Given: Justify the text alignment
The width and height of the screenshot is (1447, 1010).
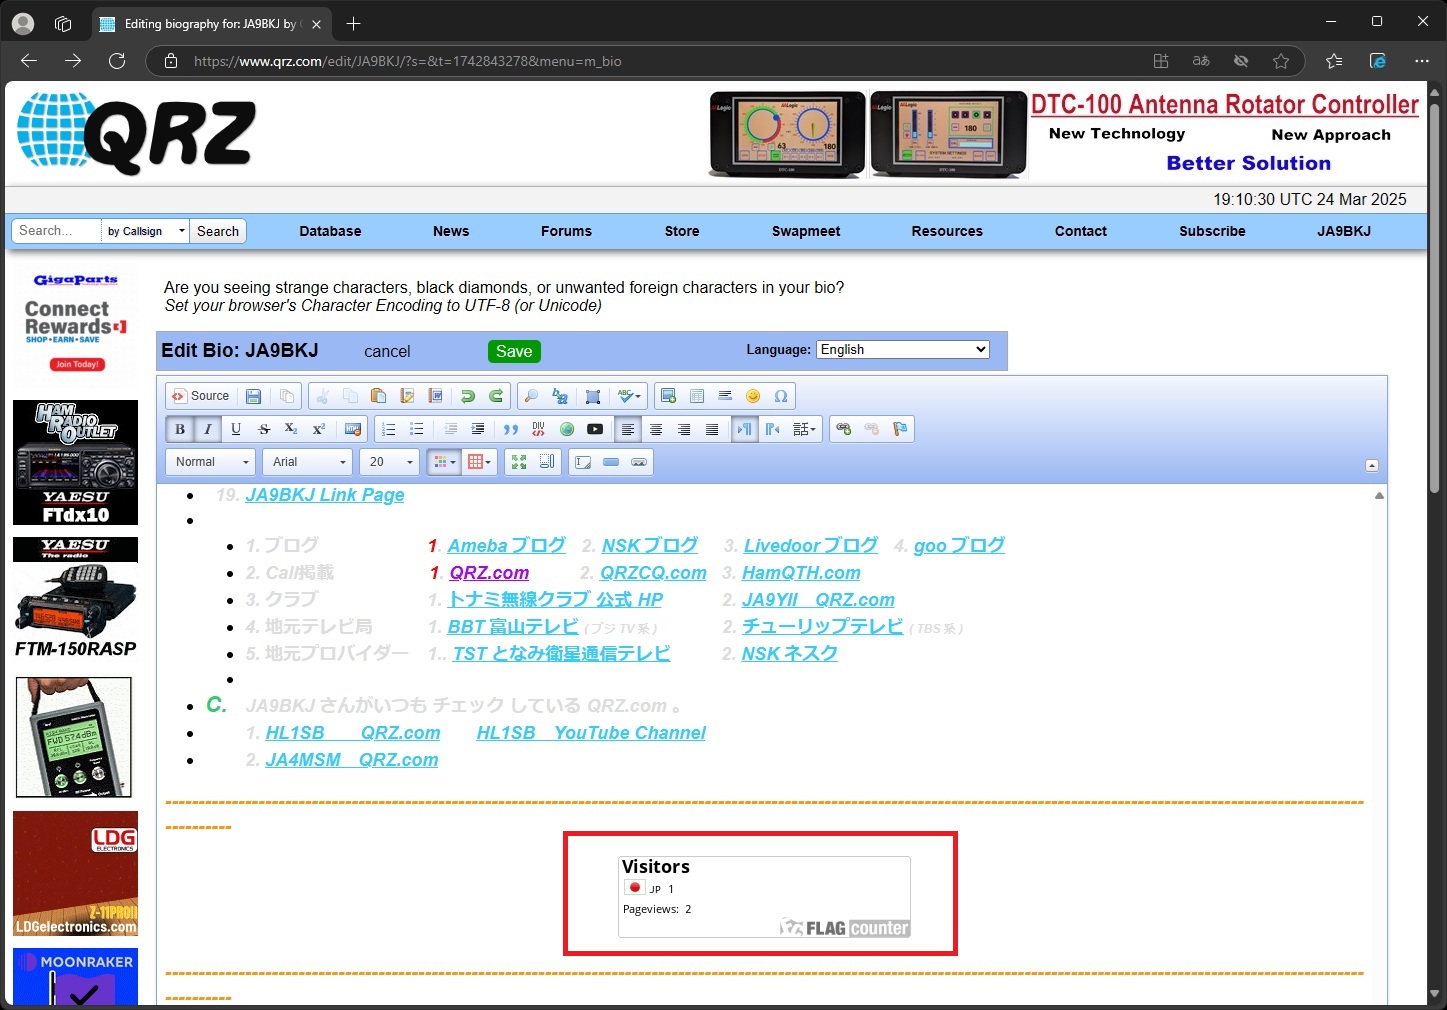Looking at the screenshot, I should 712,429.
